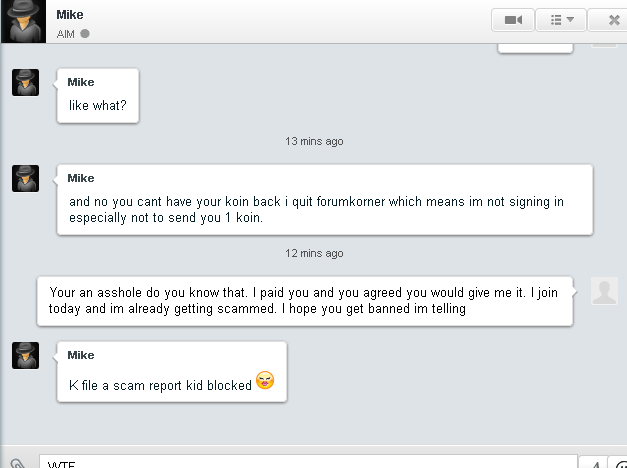Click the message starting "Your an asshole"
This screenshot has height=468, width=627.
pyautogui.click(x=305, y=301)
